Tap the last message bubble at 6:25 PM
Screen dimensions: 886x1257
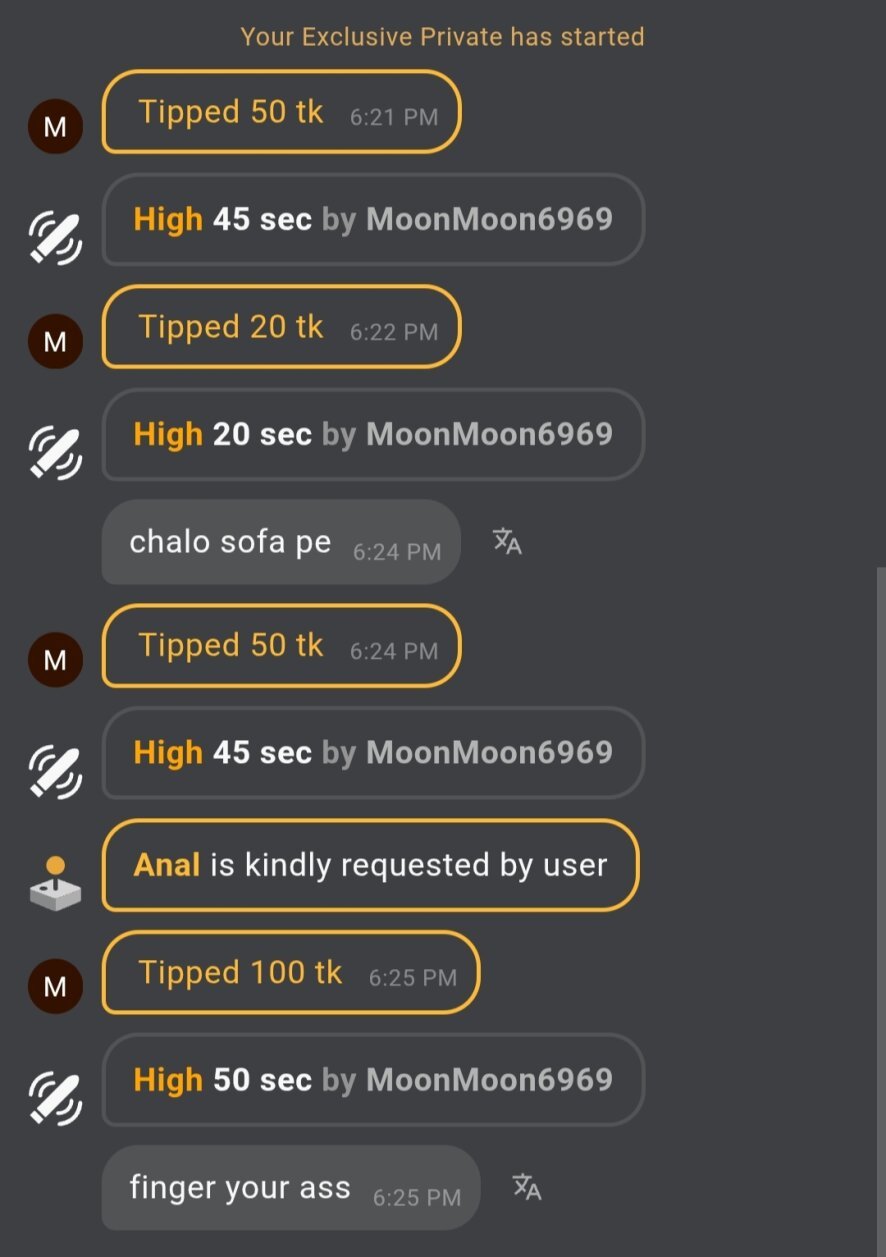coord(291,1188)
